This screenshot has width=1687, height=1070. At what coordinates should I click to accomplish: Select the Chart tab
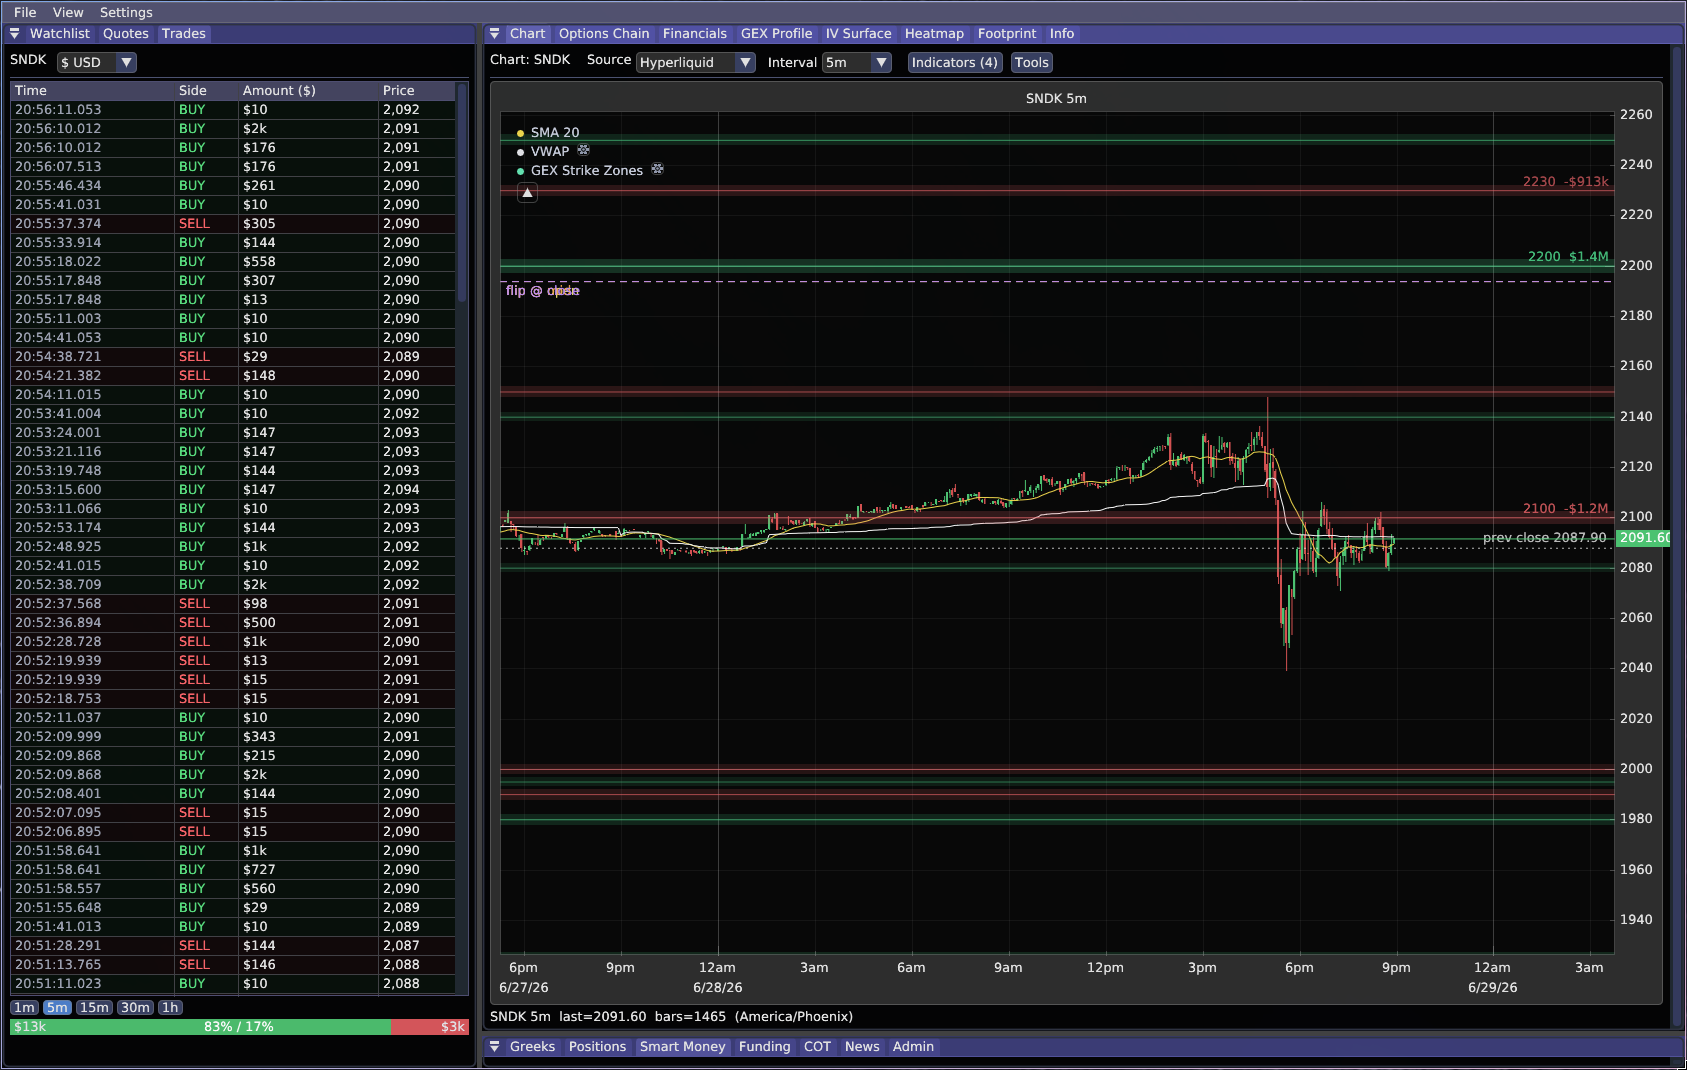pyautogui.click(x=527, y=33)
